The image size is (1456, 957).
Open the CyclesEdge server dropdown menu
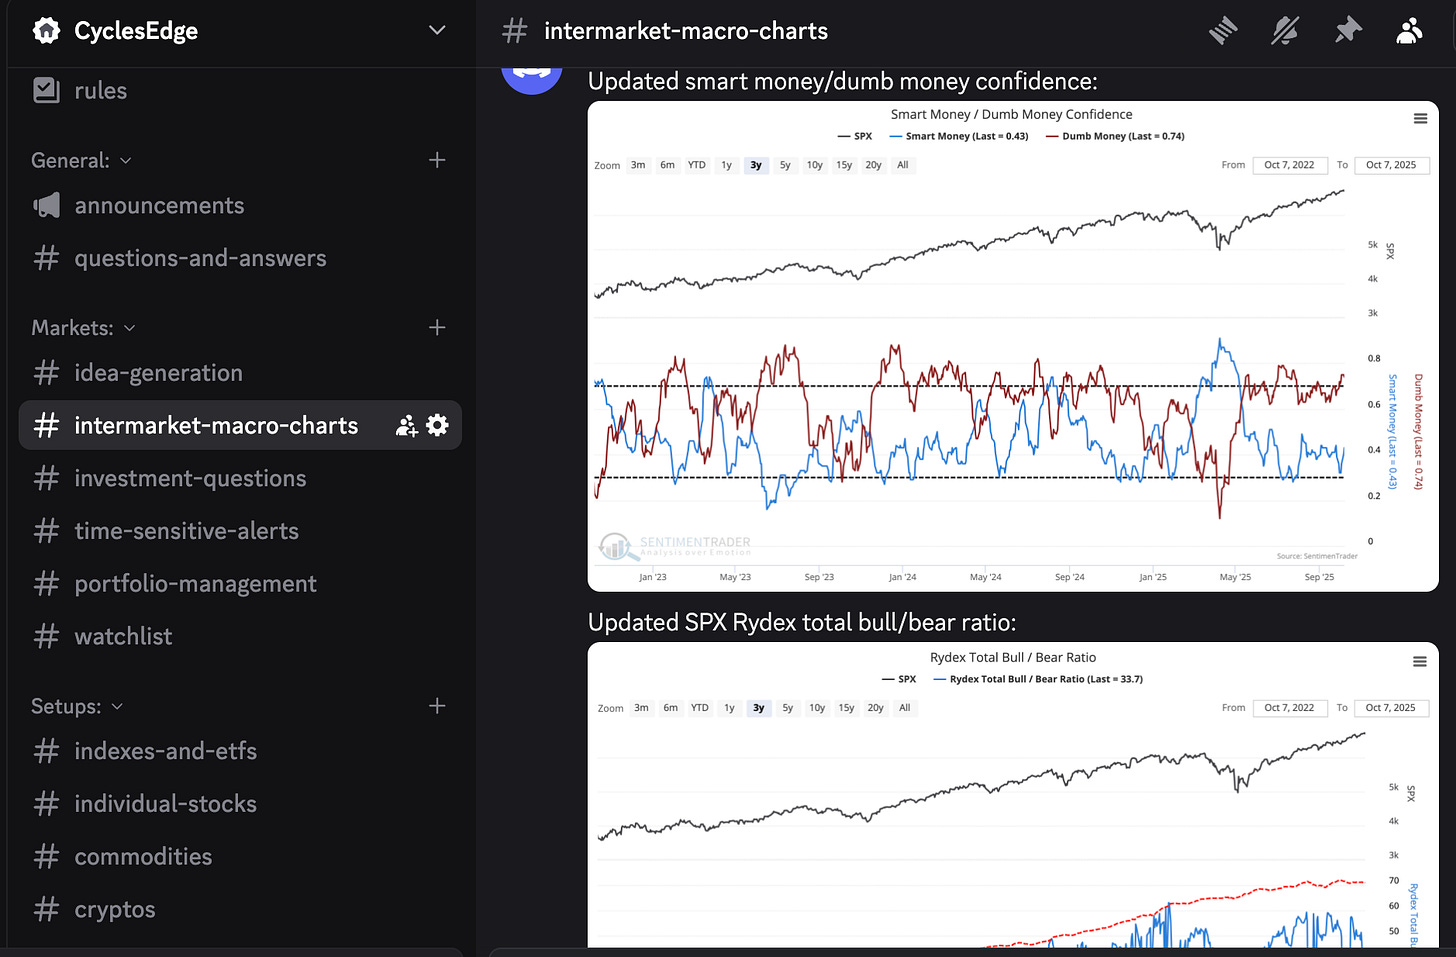tap(437, 30)
